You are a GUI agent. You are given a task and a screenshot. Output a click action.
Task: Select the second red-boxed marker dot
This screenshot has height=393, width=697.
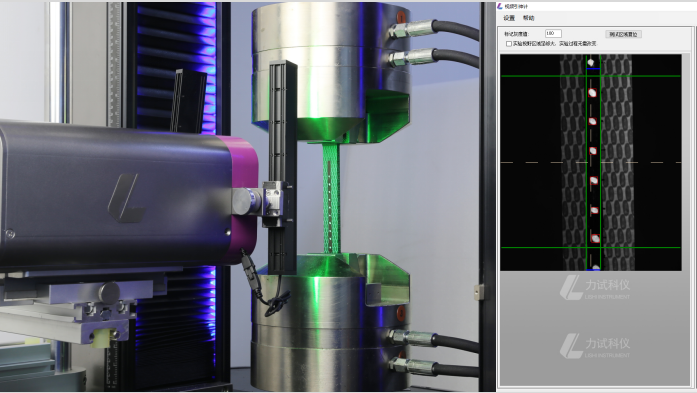click(x=593, y=92)
